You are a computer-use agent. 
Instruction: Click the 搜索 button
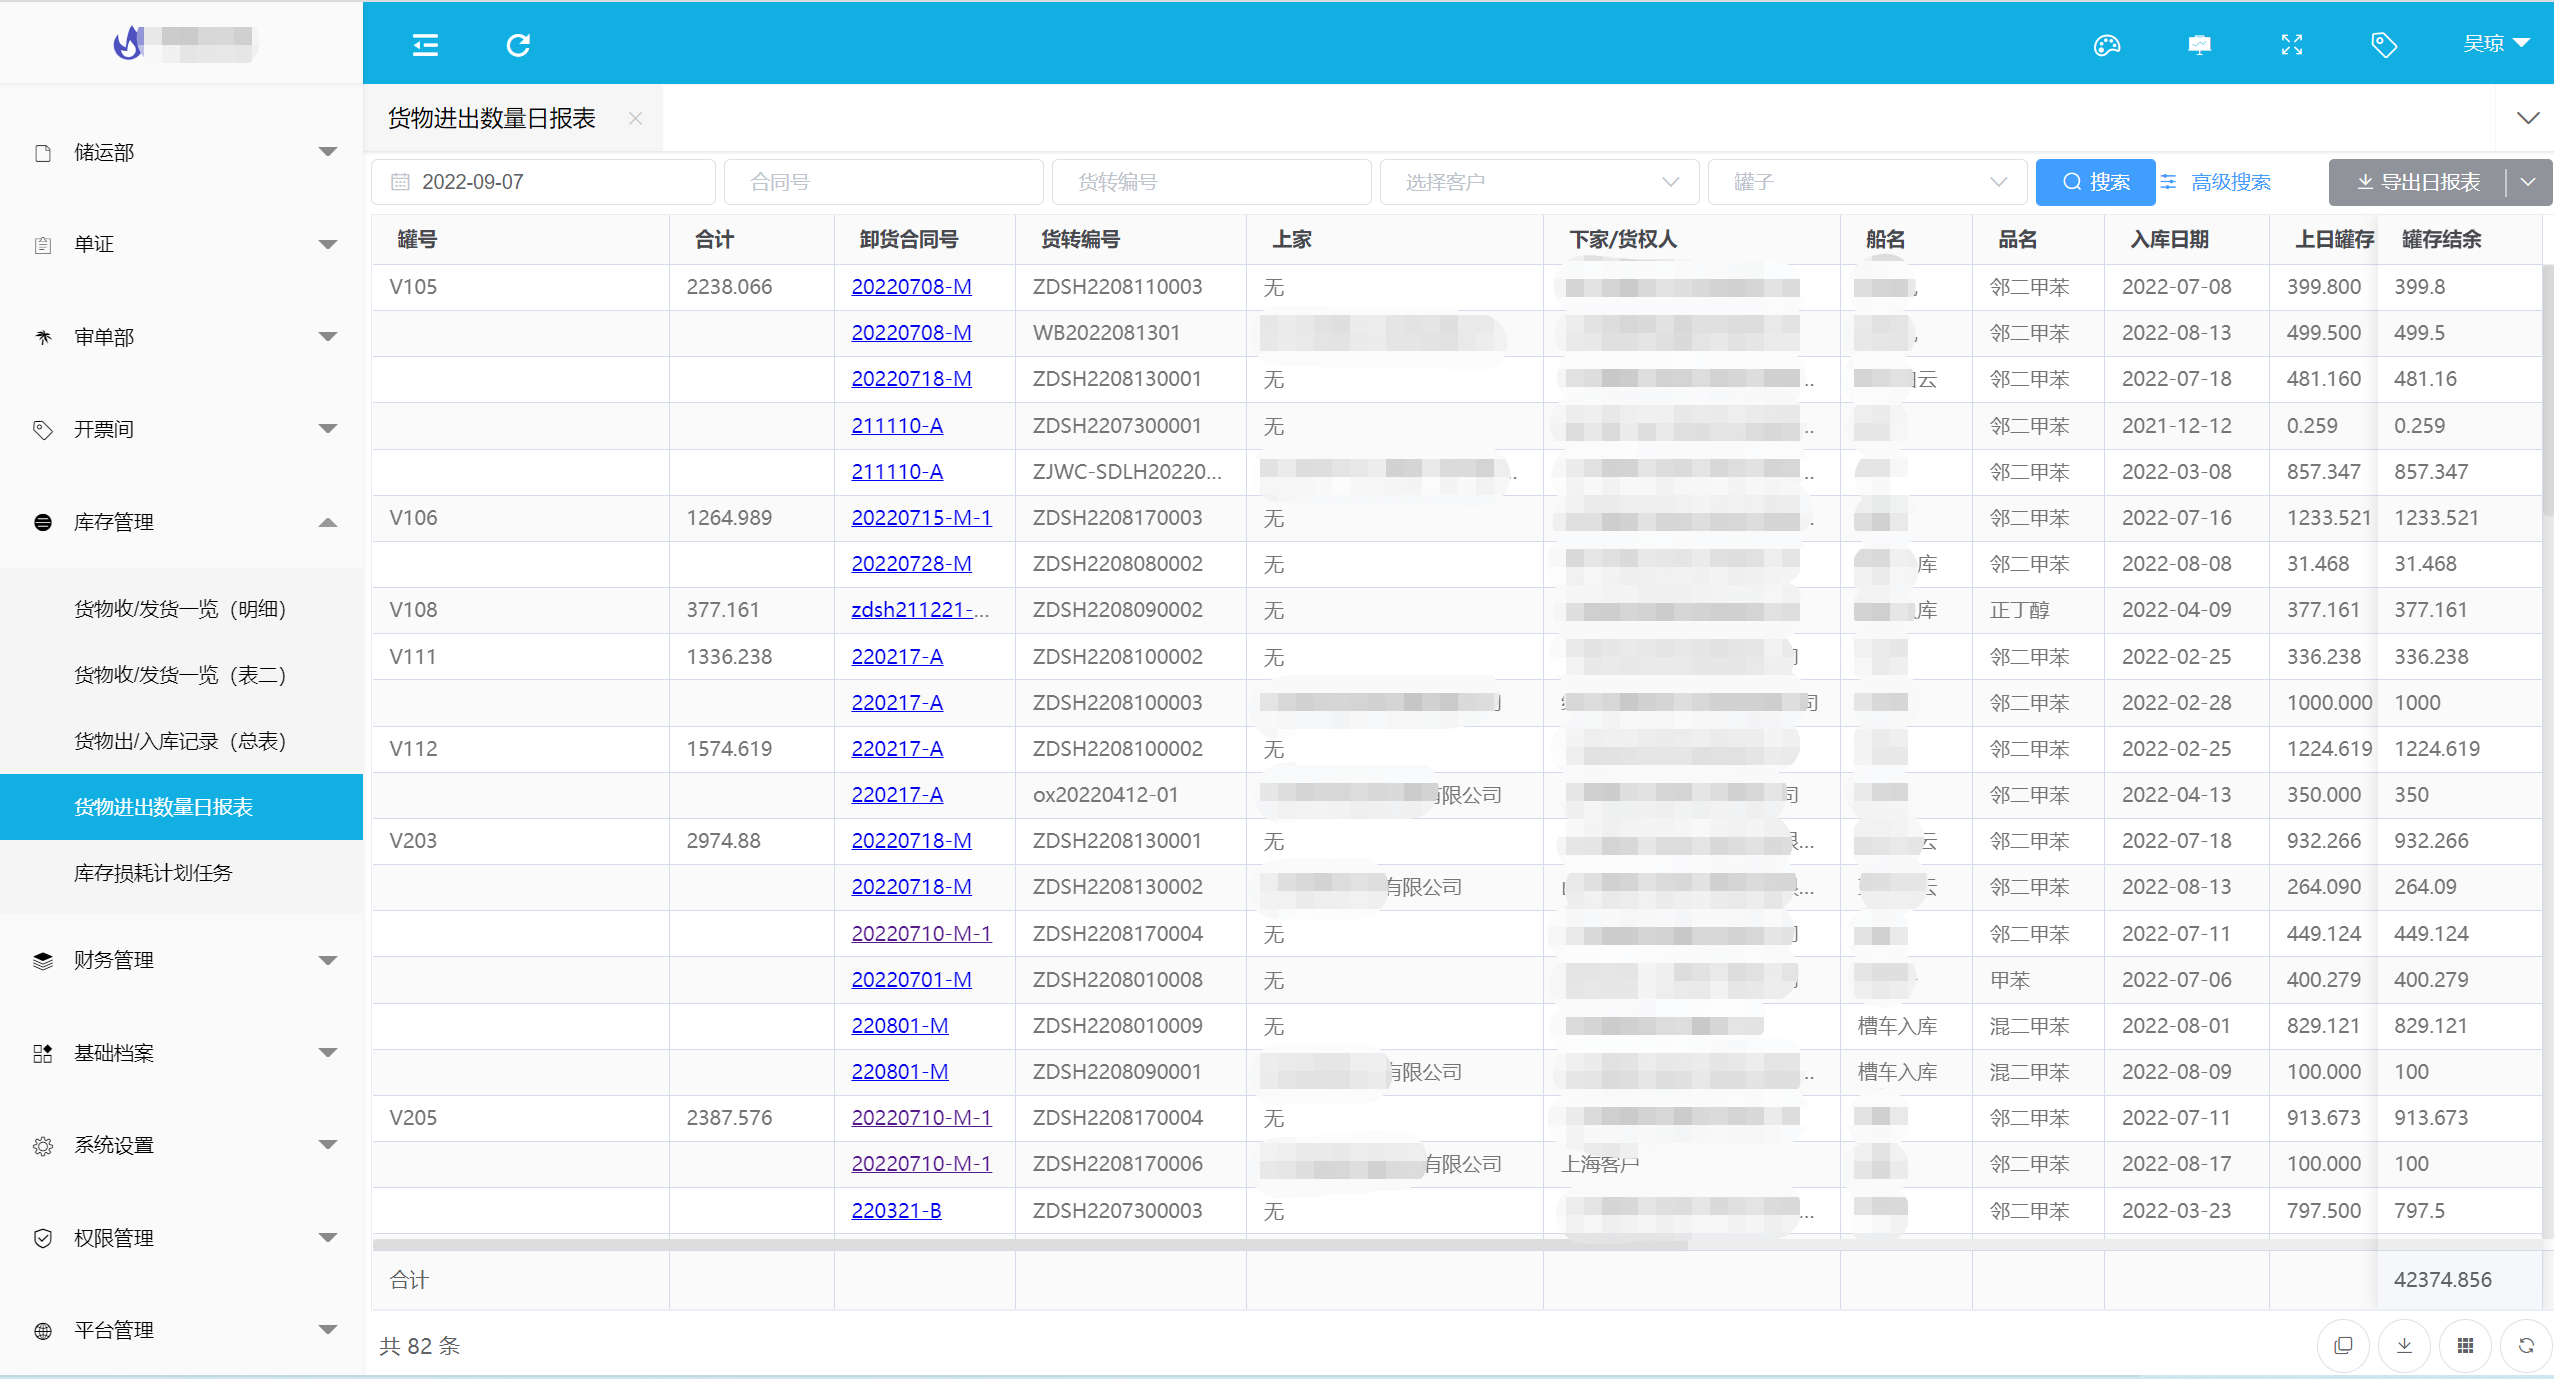2096,182
